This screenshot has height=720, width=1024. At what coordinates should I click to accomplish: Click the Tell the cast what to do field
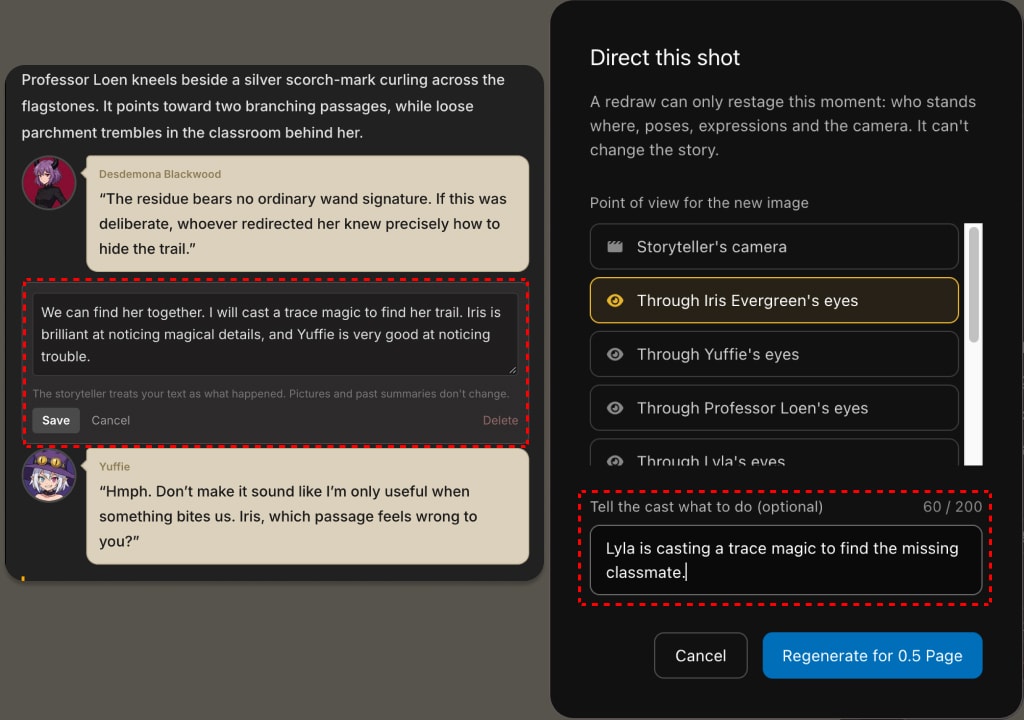coord(786,560)
